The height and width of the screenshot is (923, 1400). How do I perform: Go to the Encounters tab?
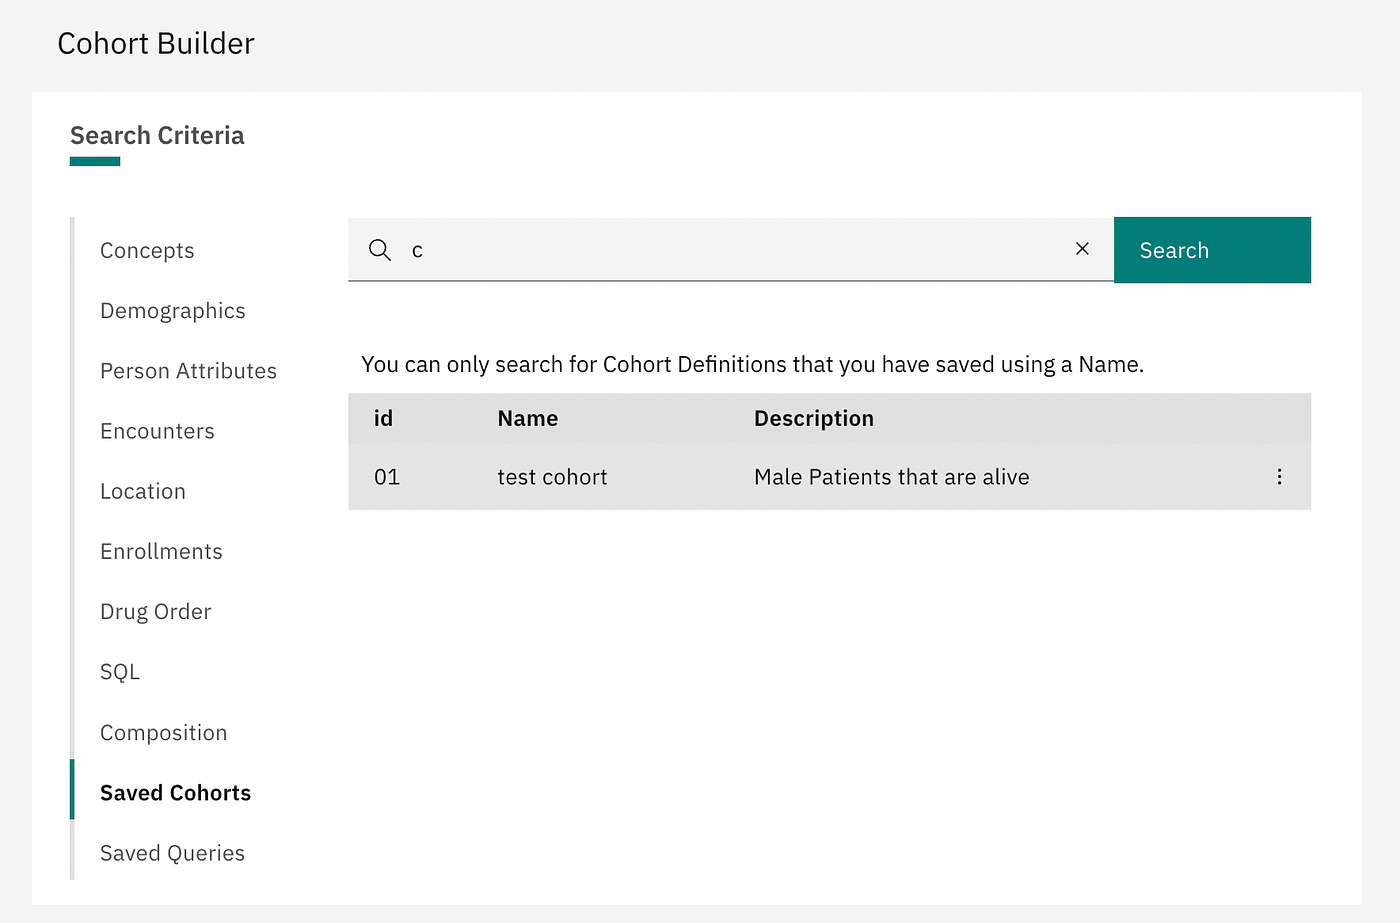pos(157,431)
